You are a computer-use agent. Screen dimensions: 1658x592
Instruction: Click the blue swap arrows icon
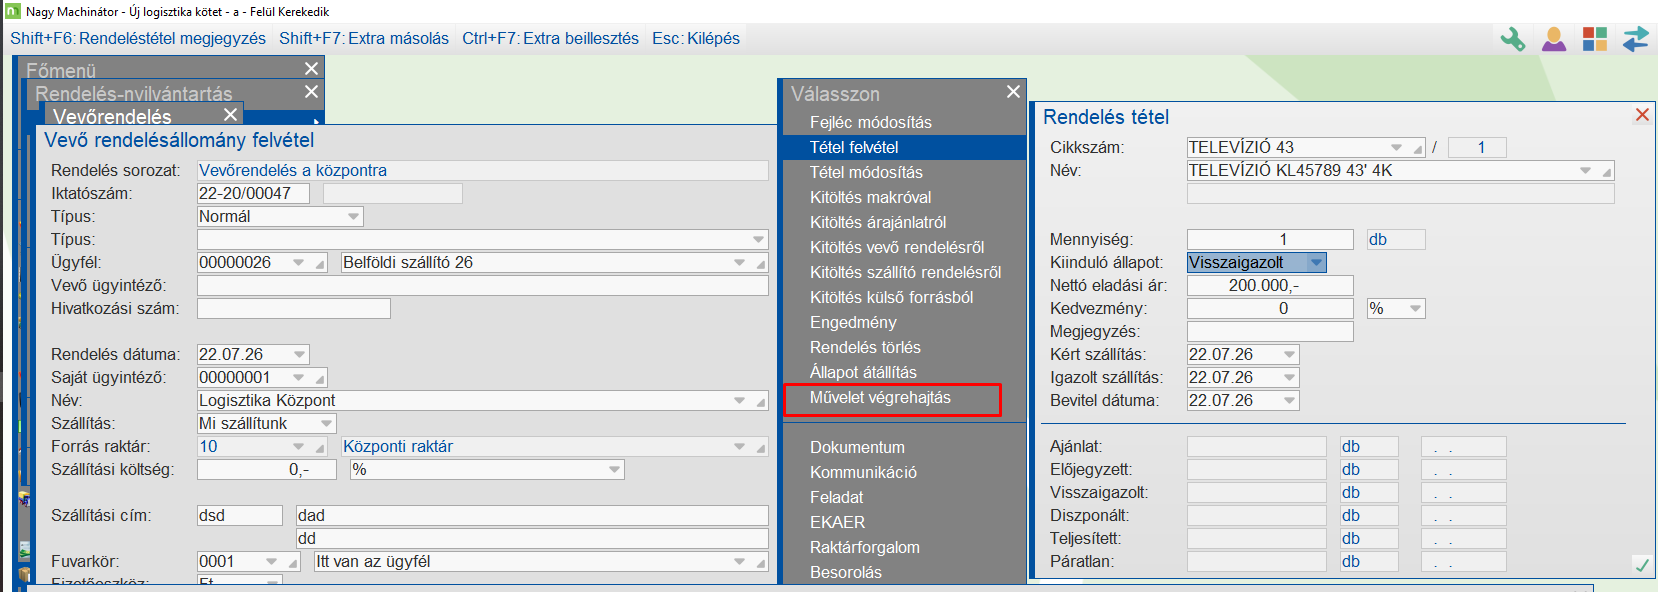point(1636,39)
